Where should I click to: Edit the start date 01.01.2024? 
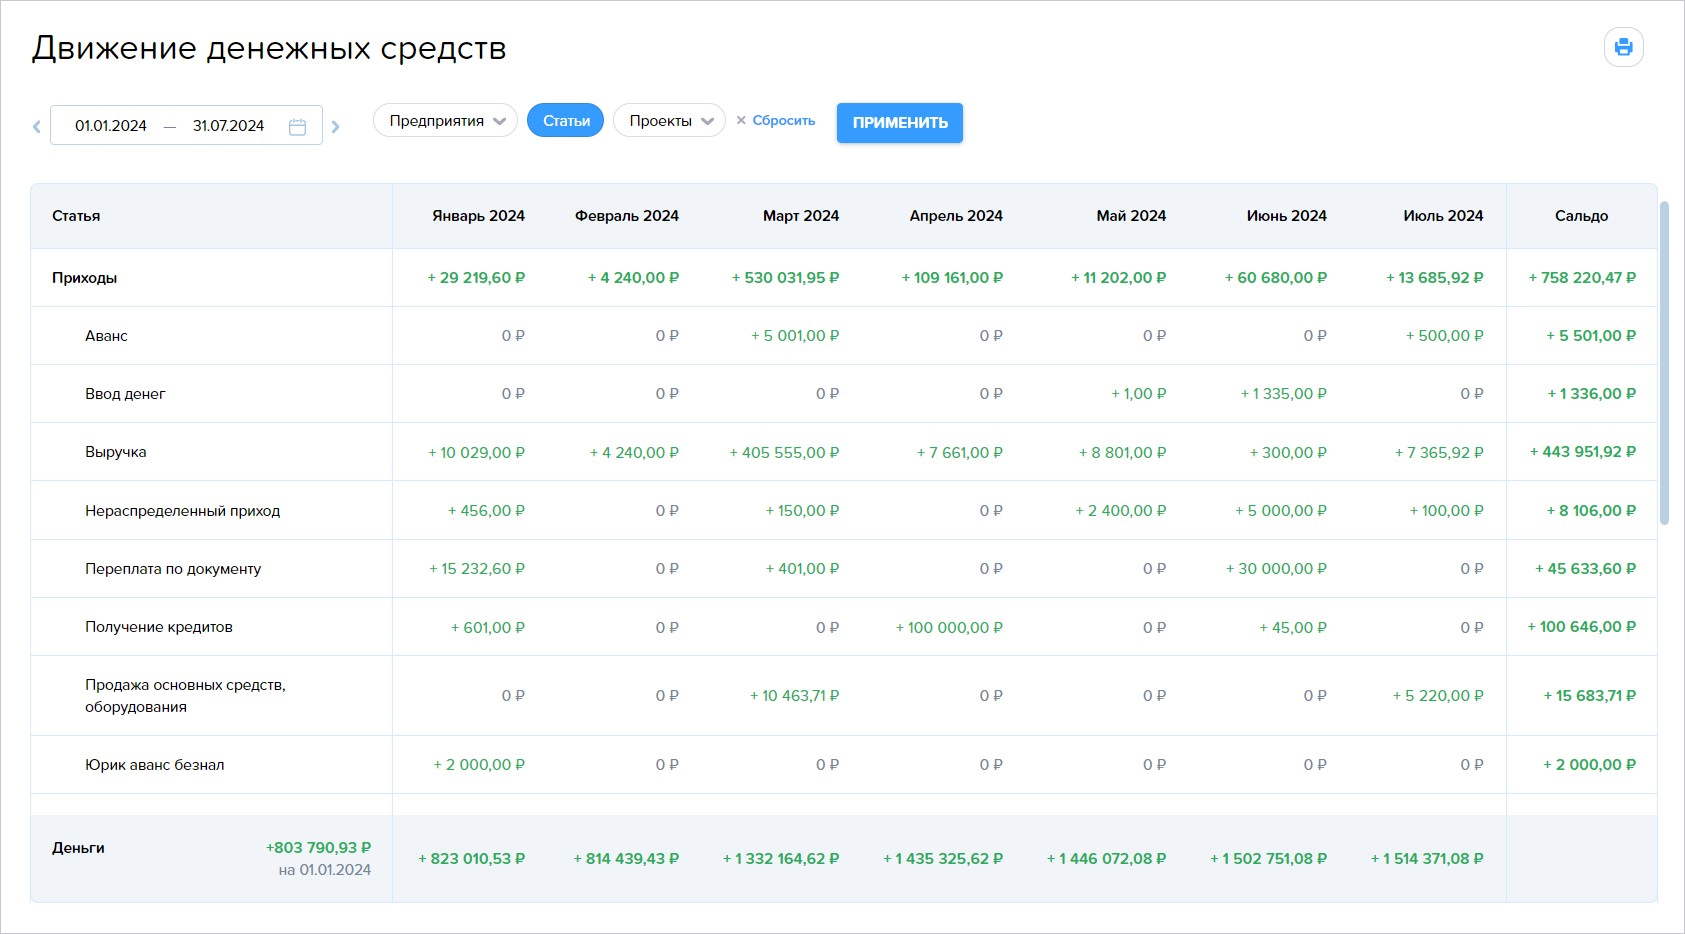[x=111, y=126]
